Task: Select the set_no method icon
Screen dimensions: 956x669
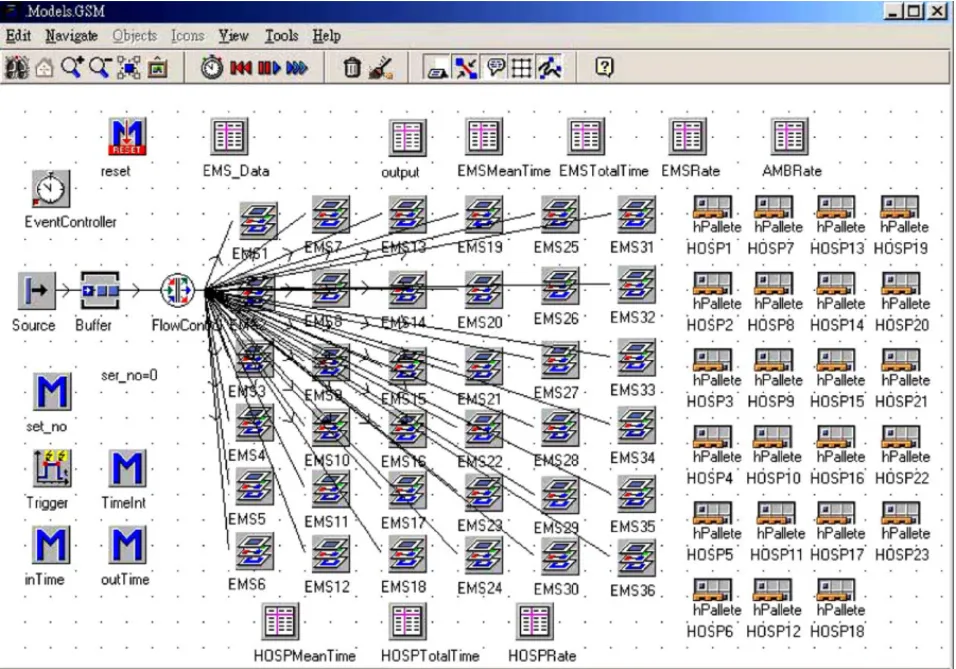Action: coord(51,392)
